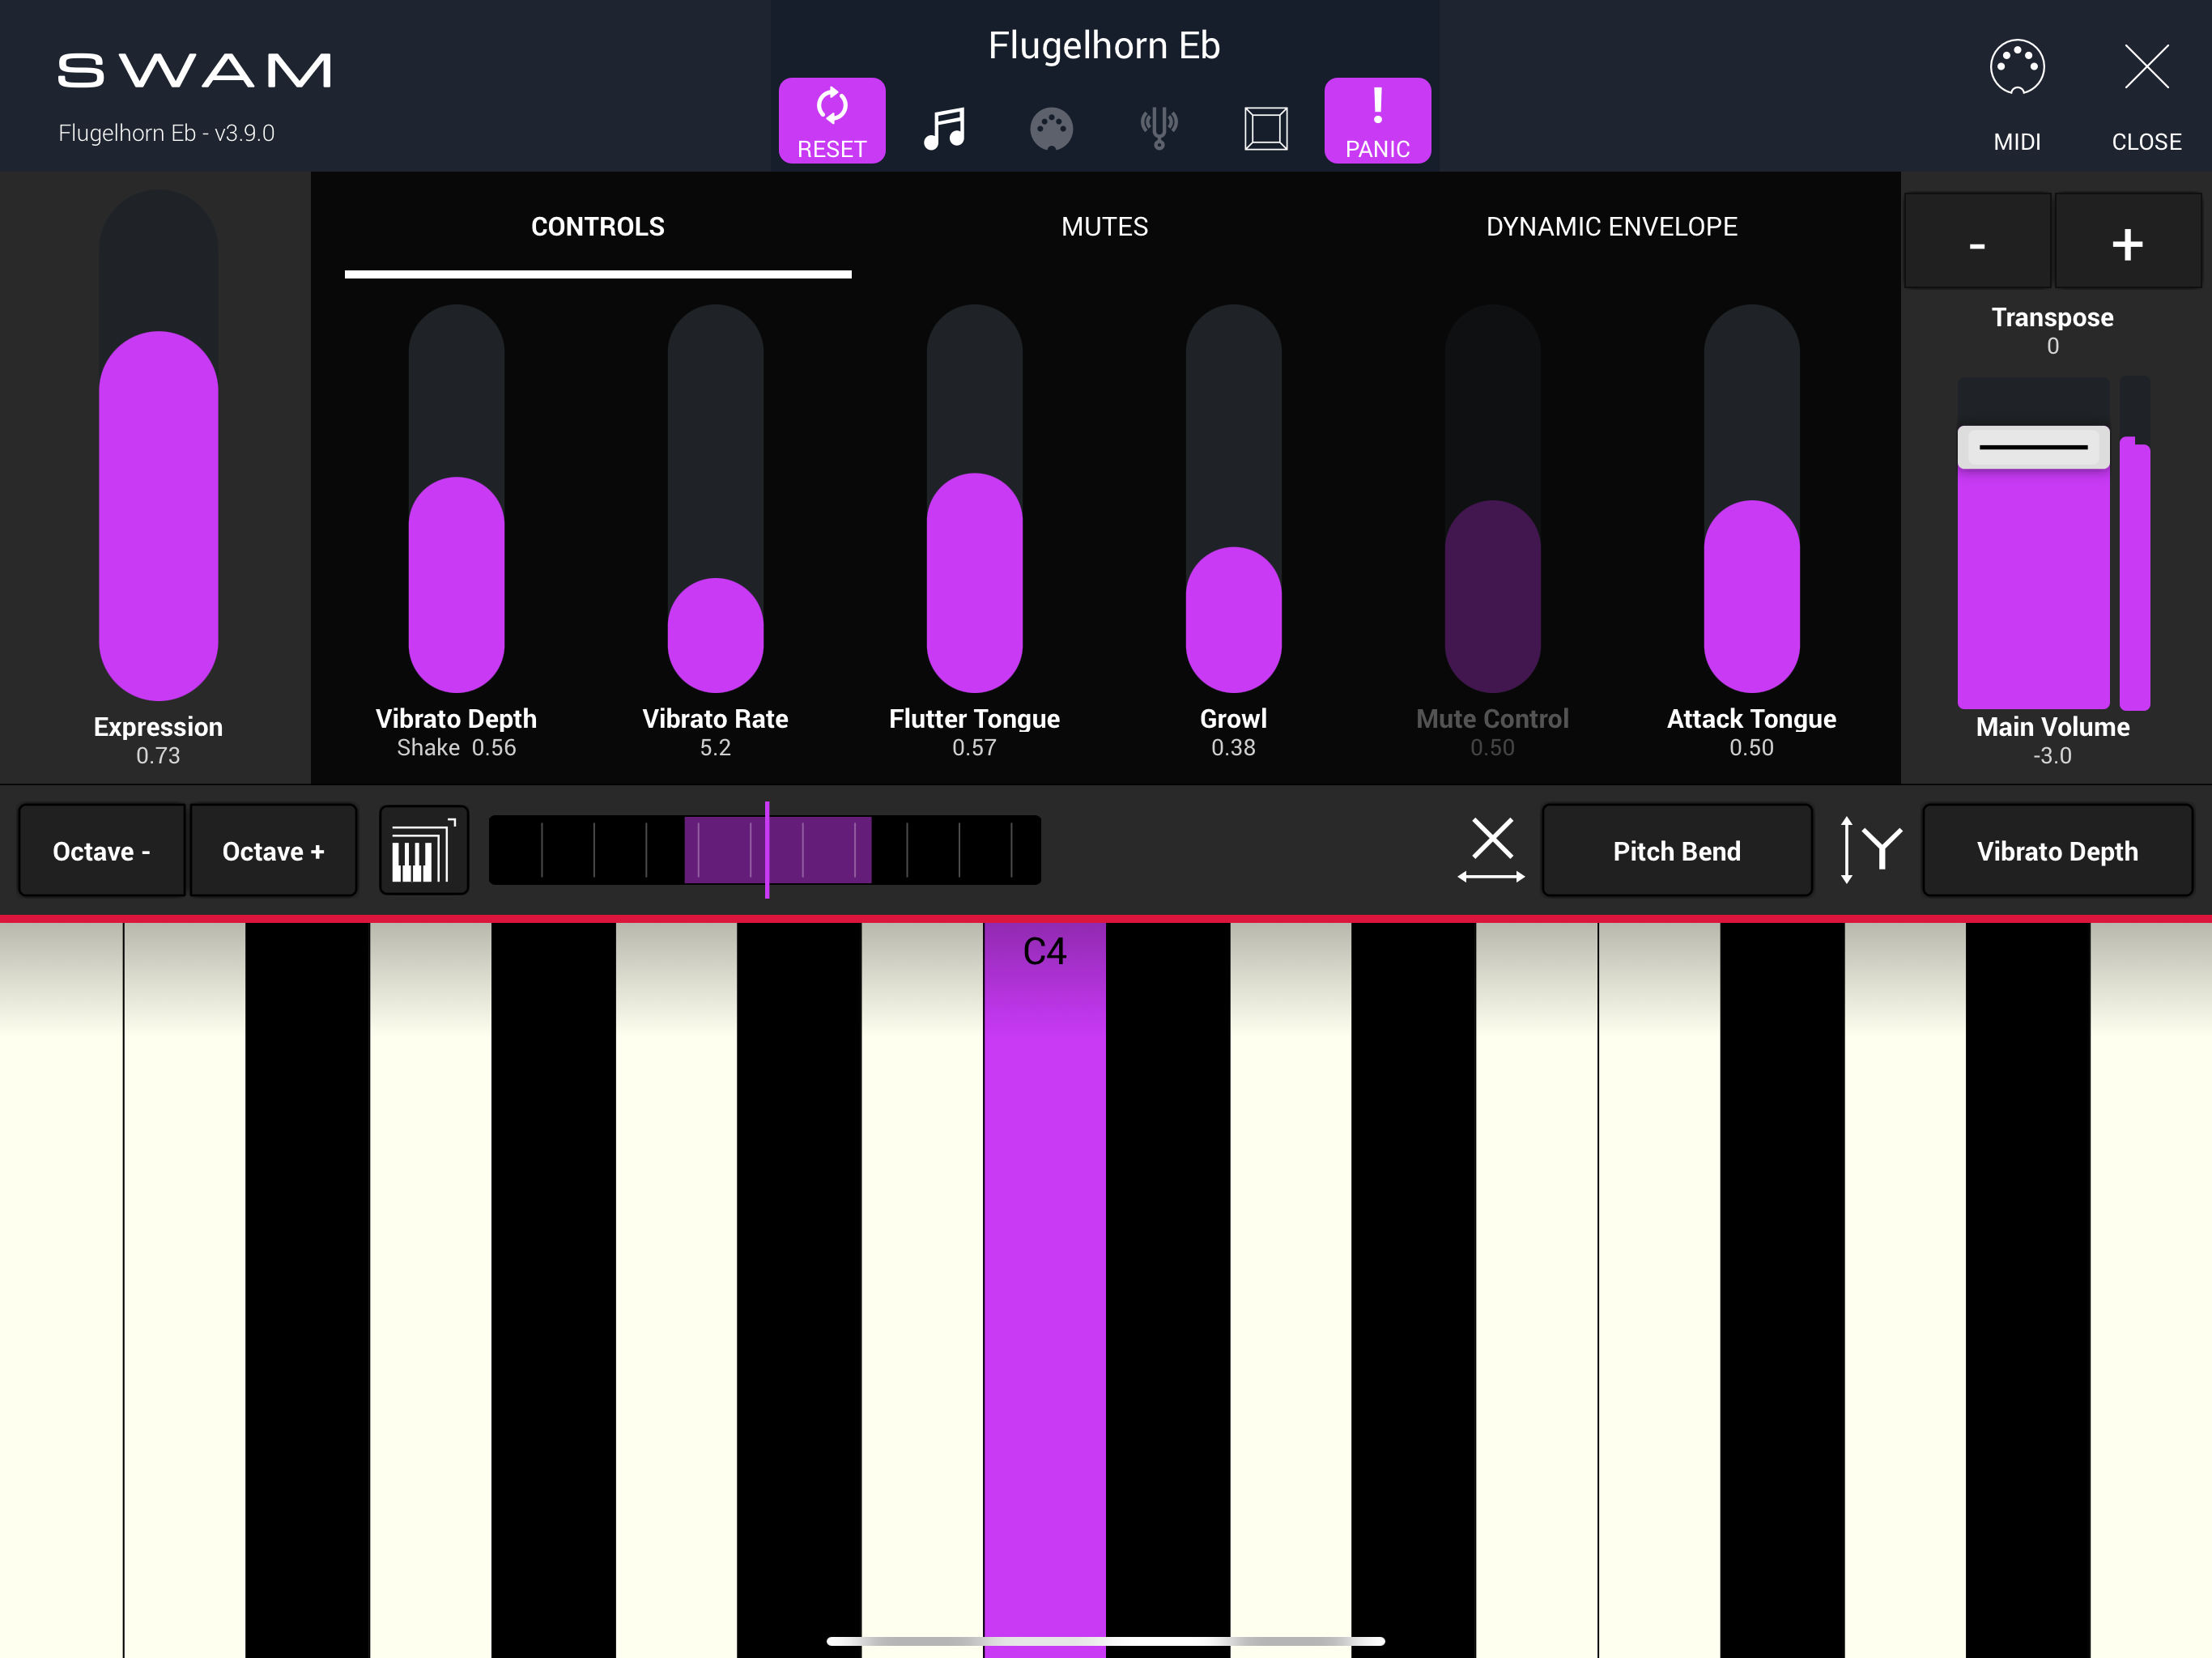
Task: Switch to the CONTROLS tab
Action: point(598,227)
